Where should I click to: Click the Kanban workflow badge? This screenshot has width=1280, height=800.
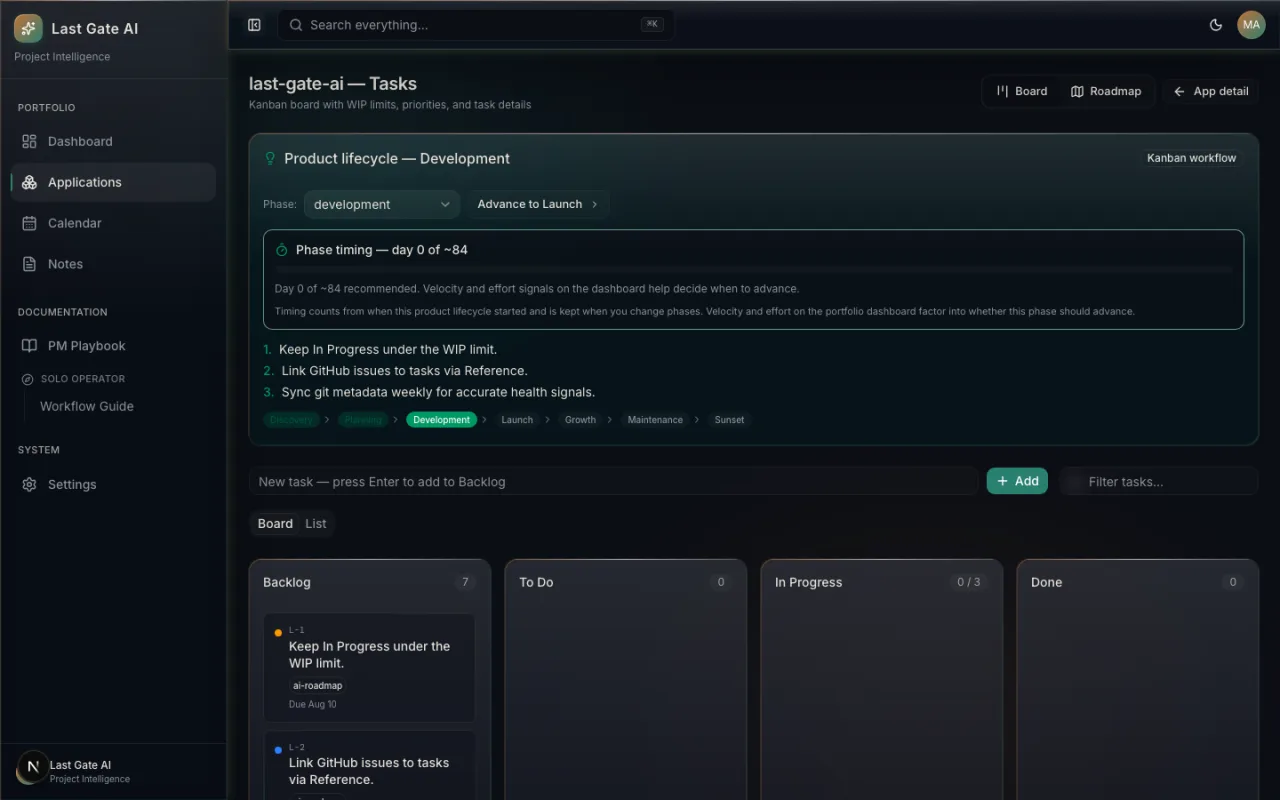tap(1191, 158)
